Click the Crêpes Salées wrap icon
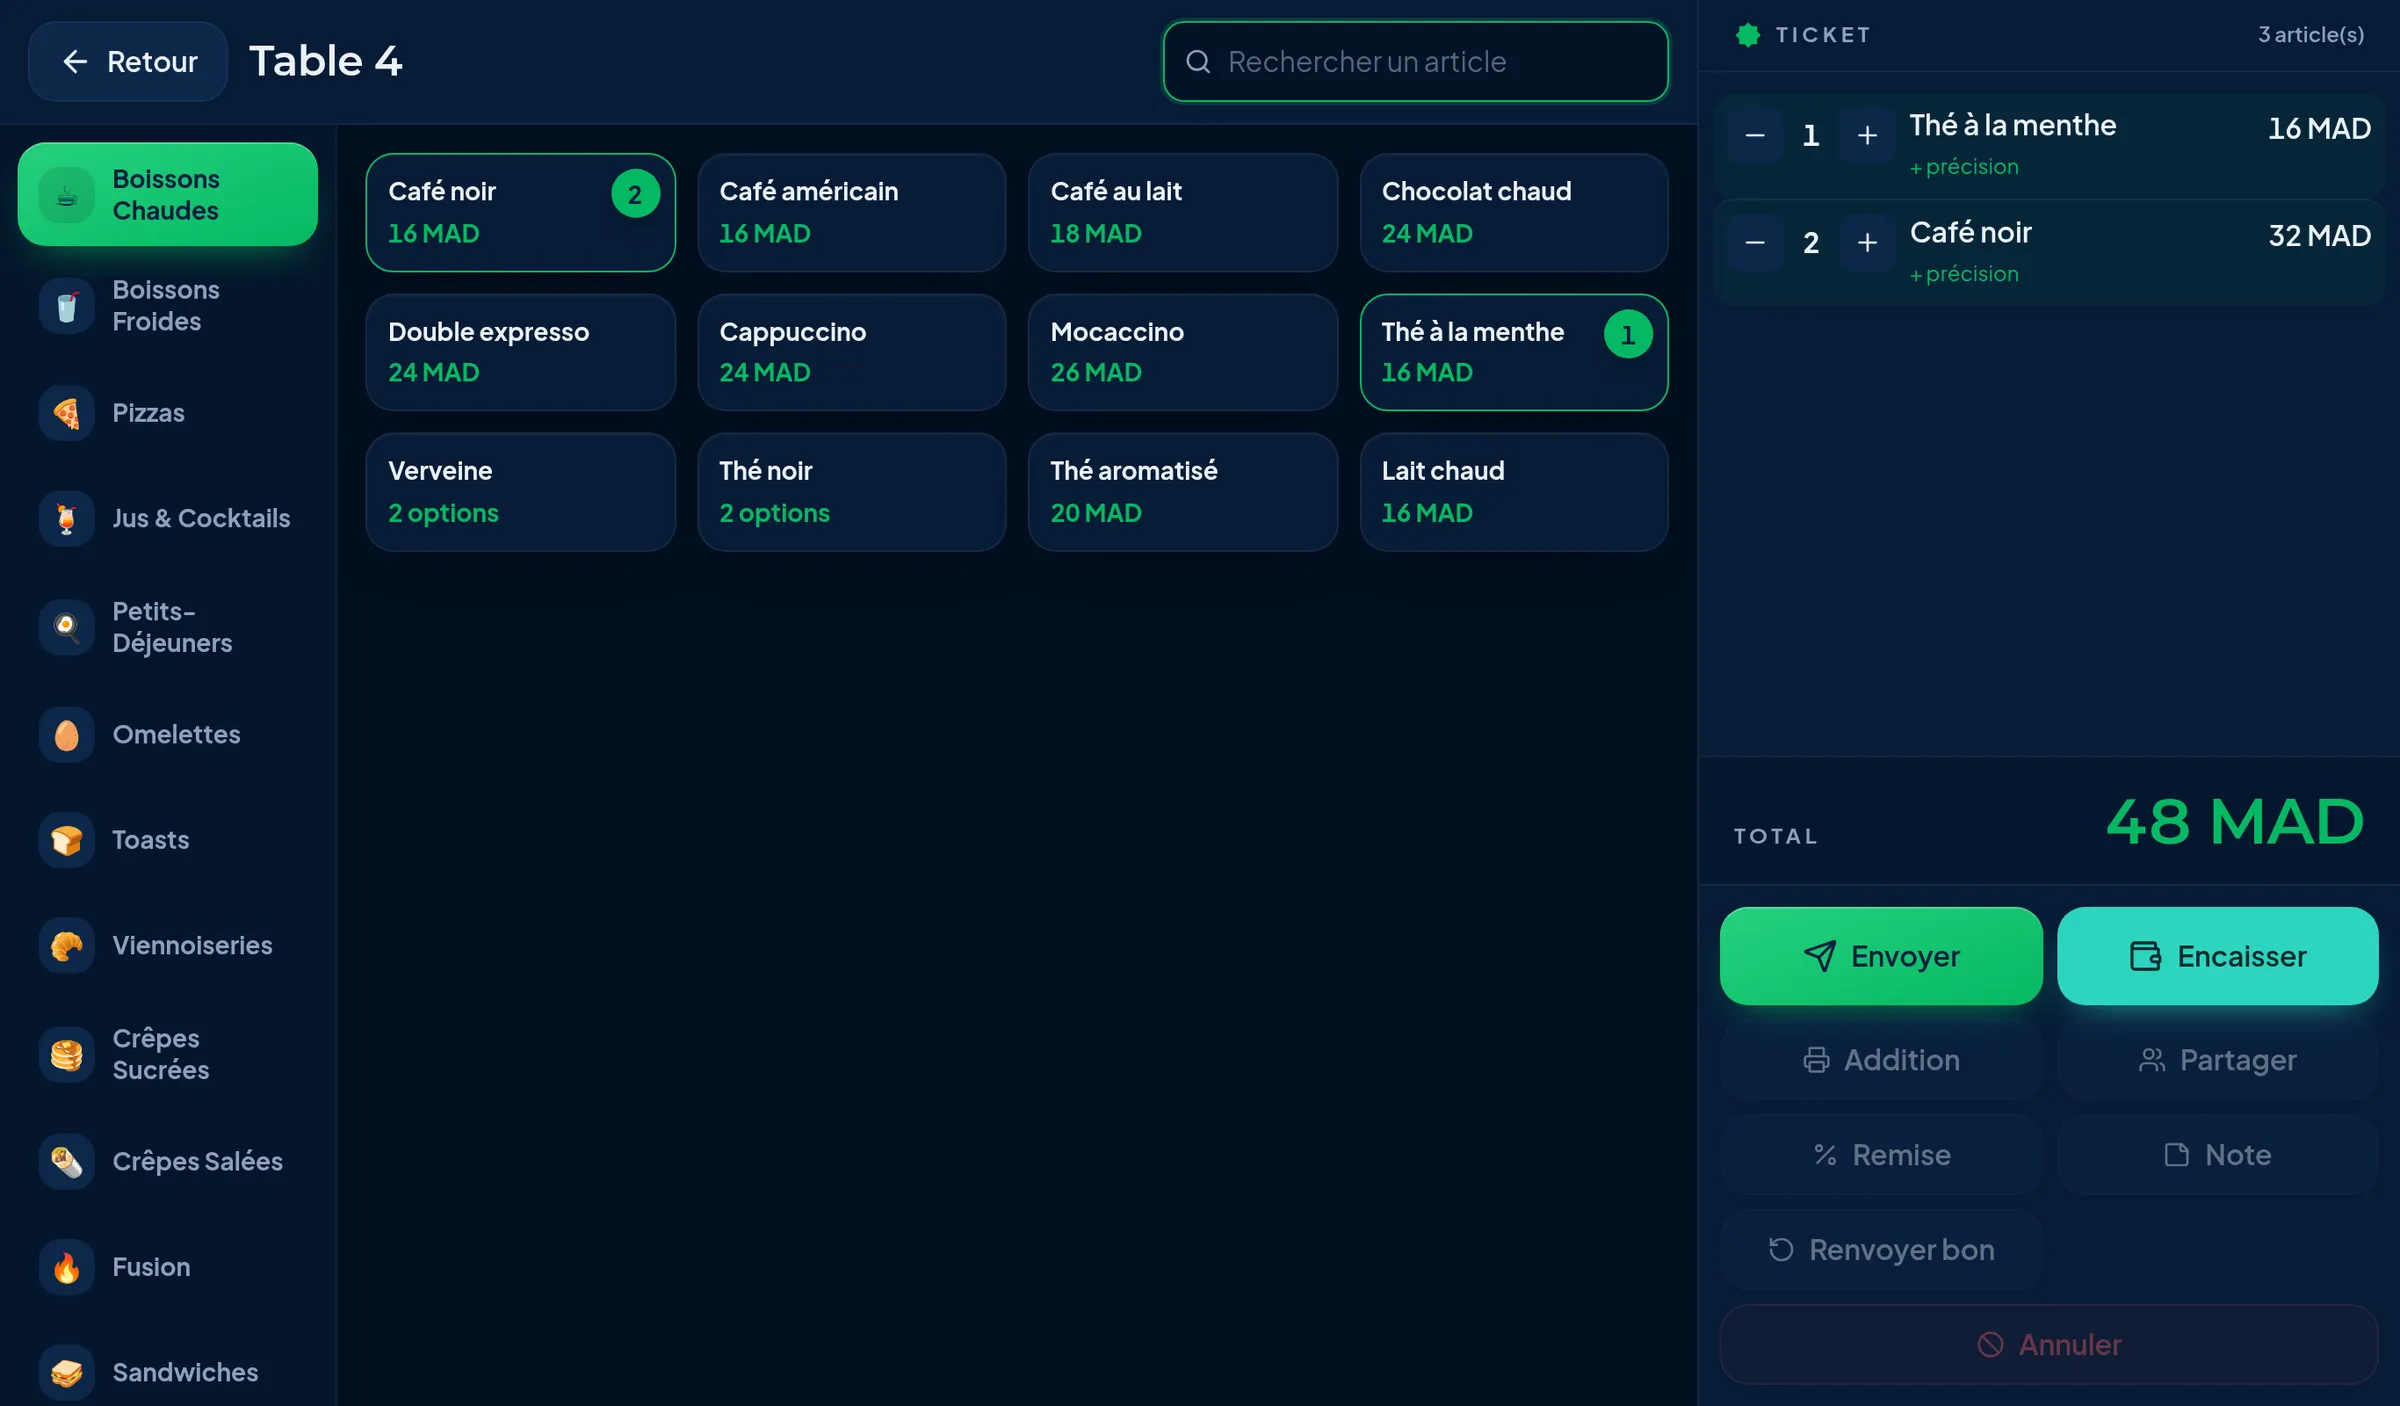Image resolution: width=2400 pixels, height=1406 pixels. click(x=67, y=1161)
